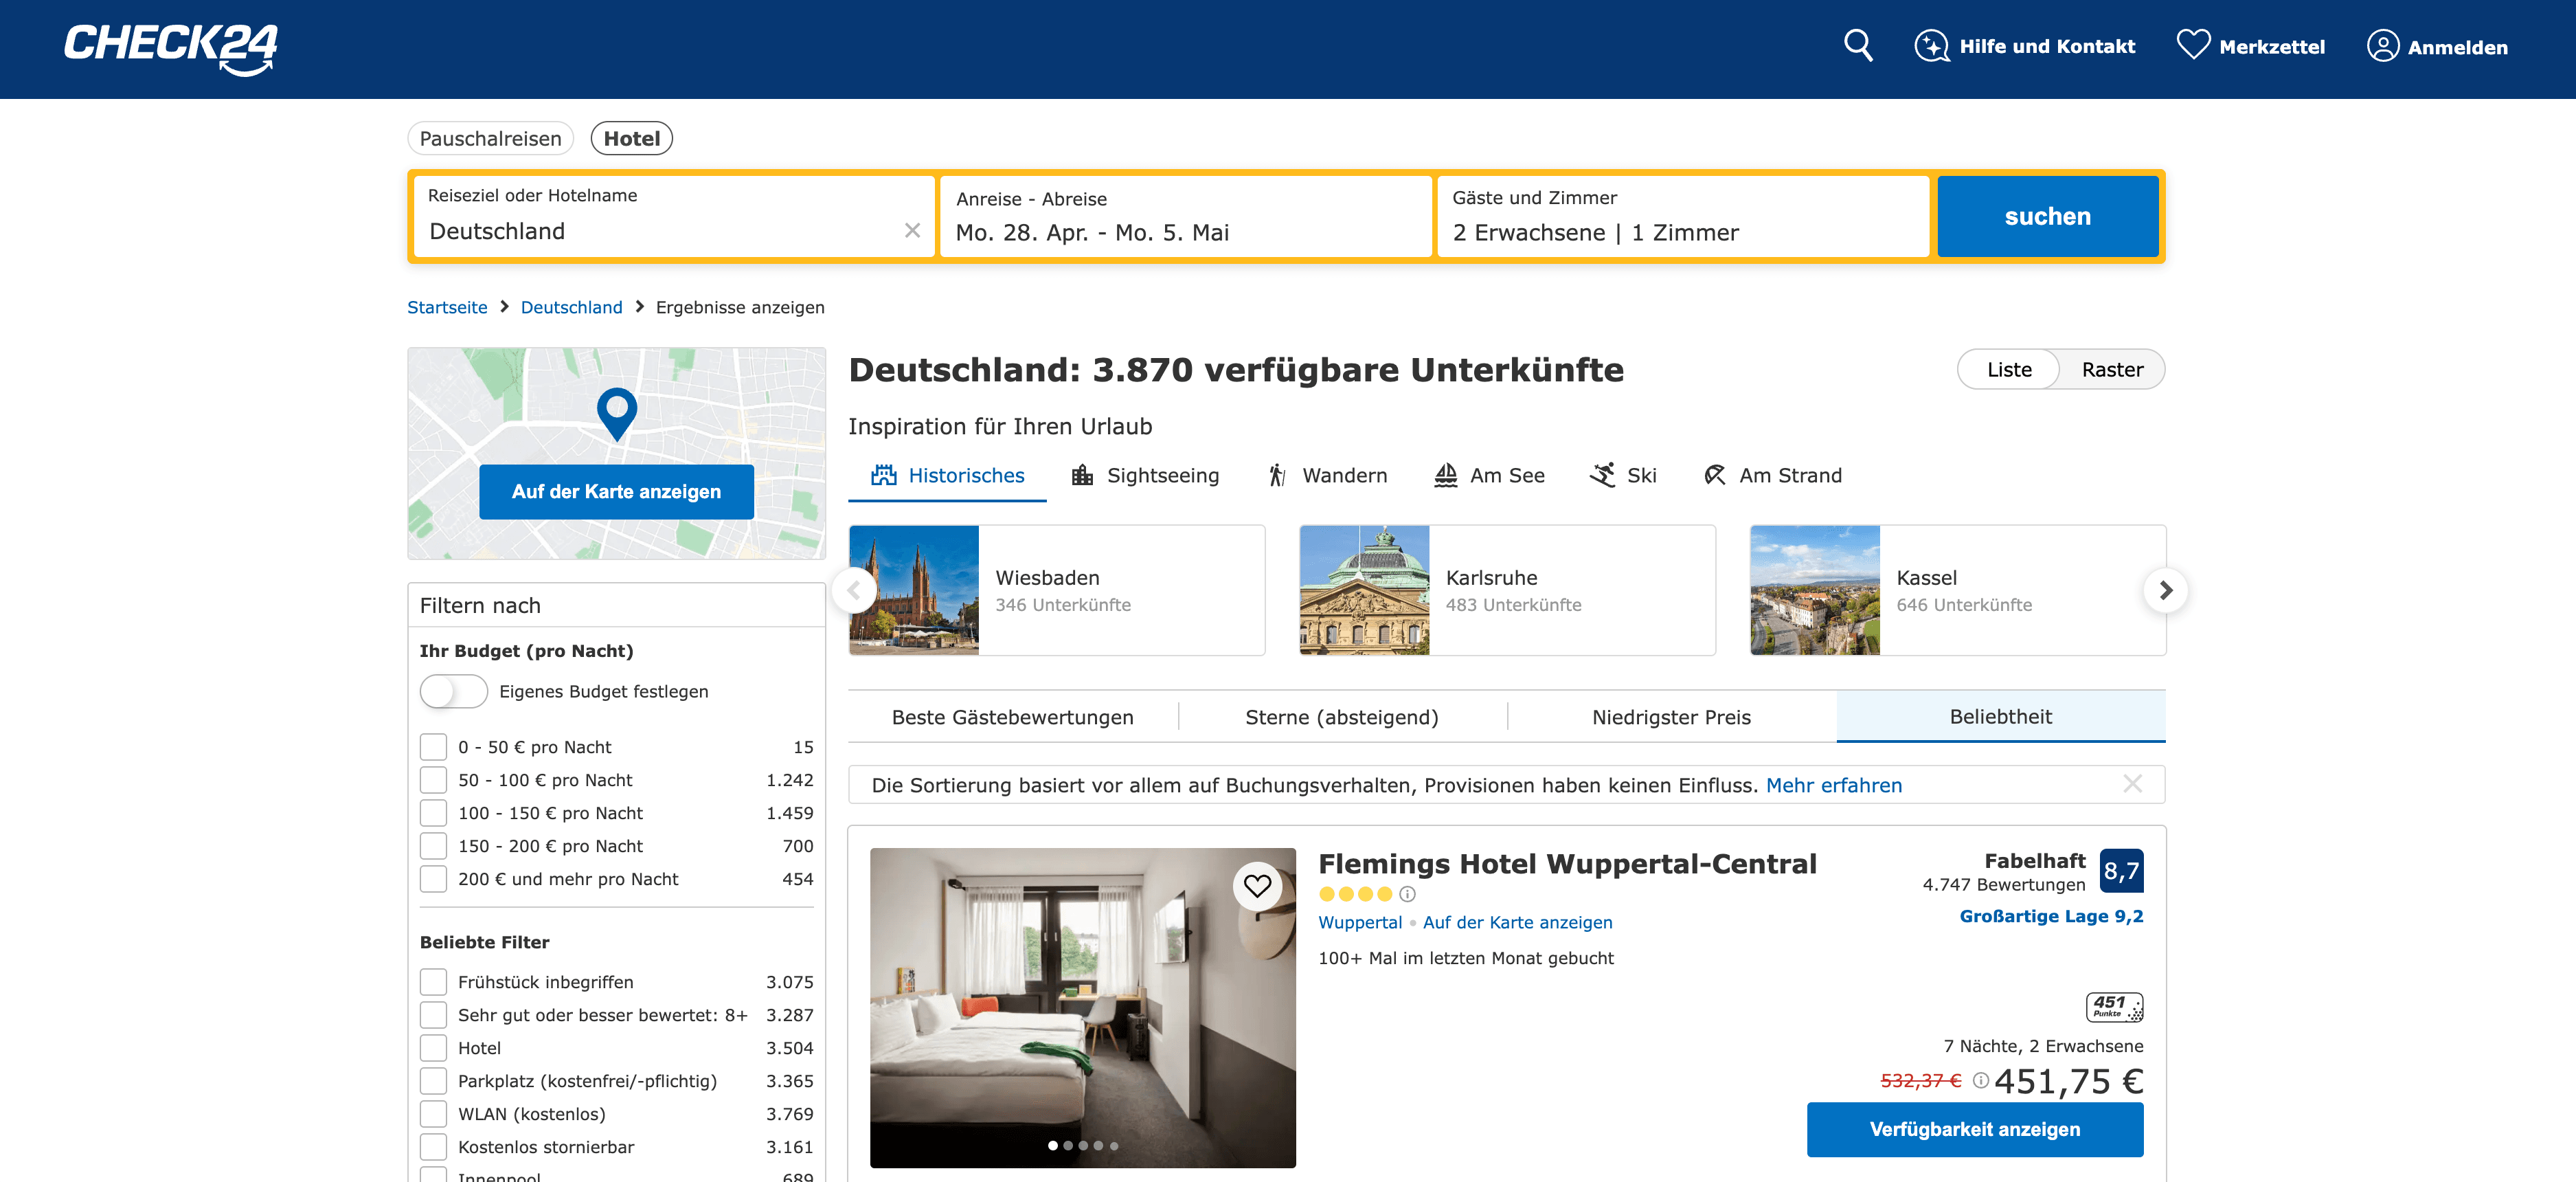This screenshot has height=1182, width=2576.
Task: Open the search magnifier icon
Action: click(x=1858, y=45)
